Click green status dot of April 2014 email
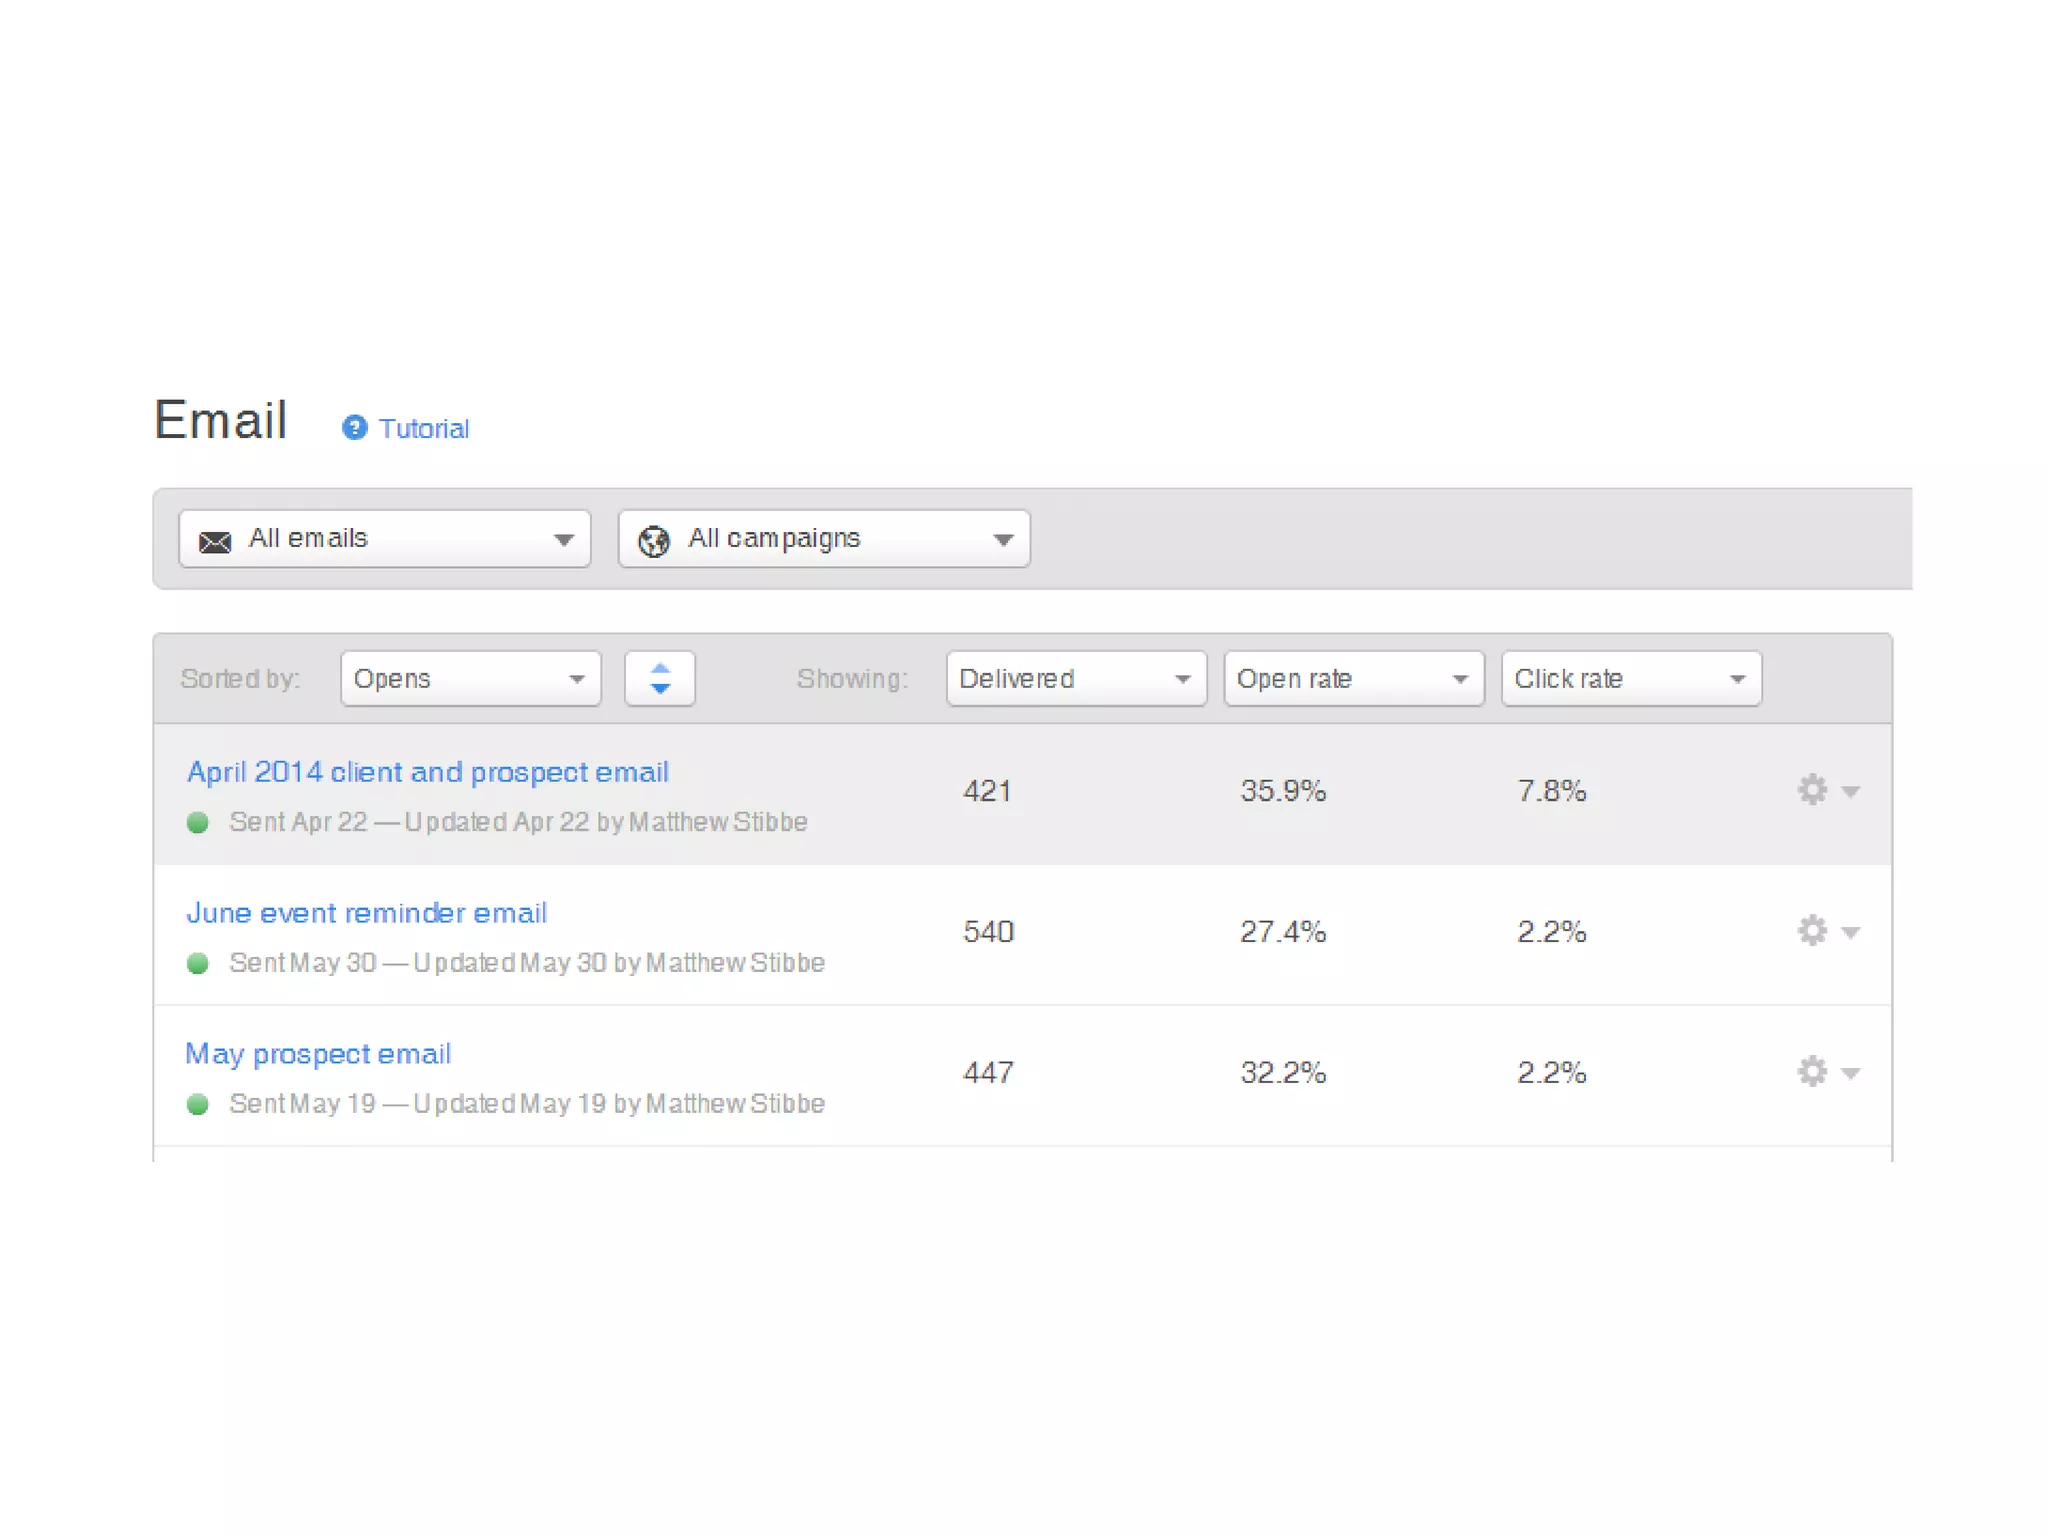2048x1536 pixels. (198, 823)
